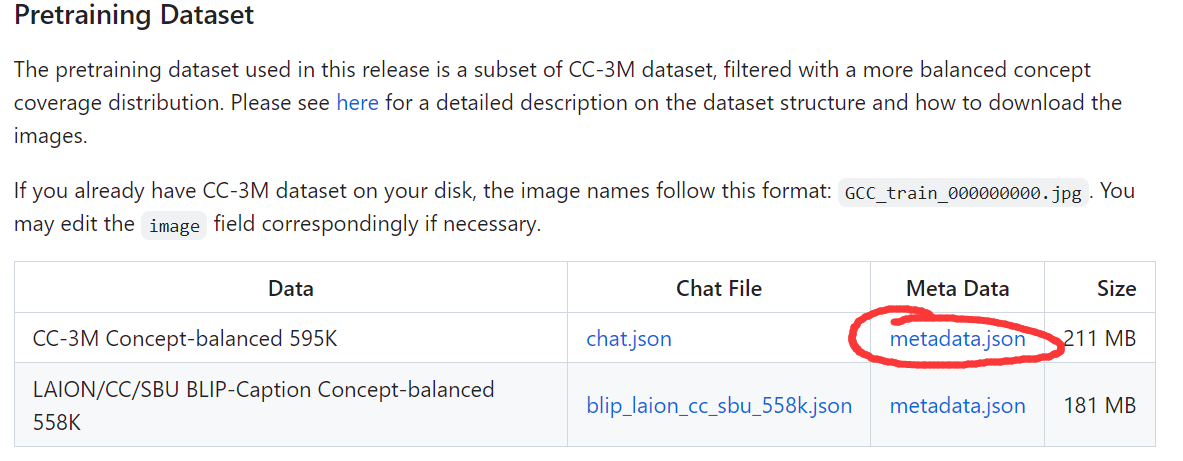Open metadata.json for the CC-3M 595K row
The image size is (1183, 461).
click(957, 339)
